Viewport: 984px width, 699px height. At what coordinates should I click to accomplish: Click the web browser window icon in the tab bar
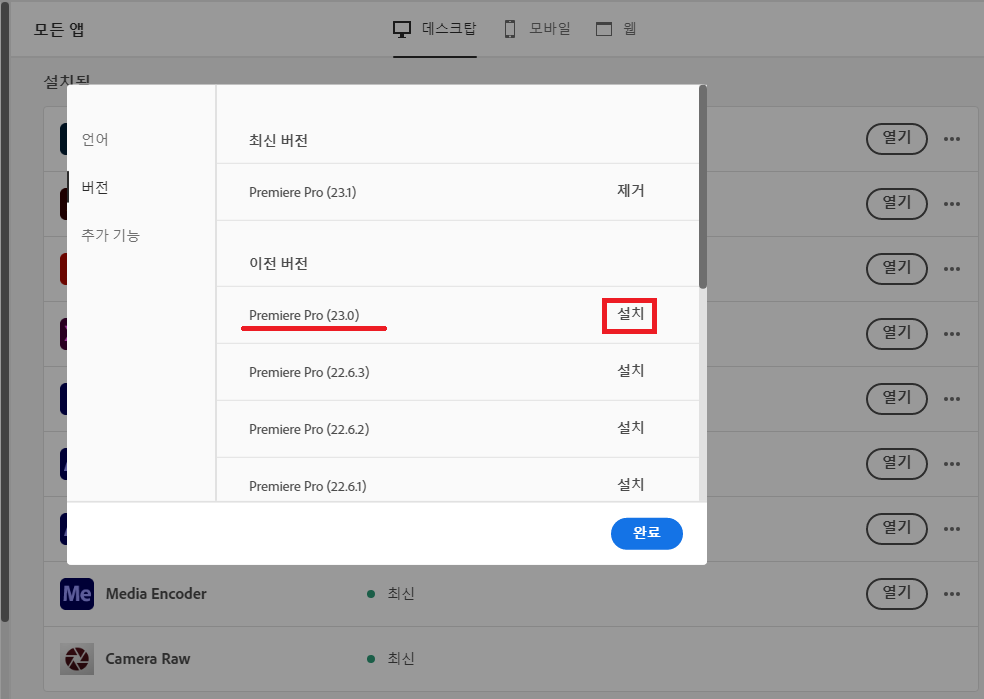coord(604,29)
